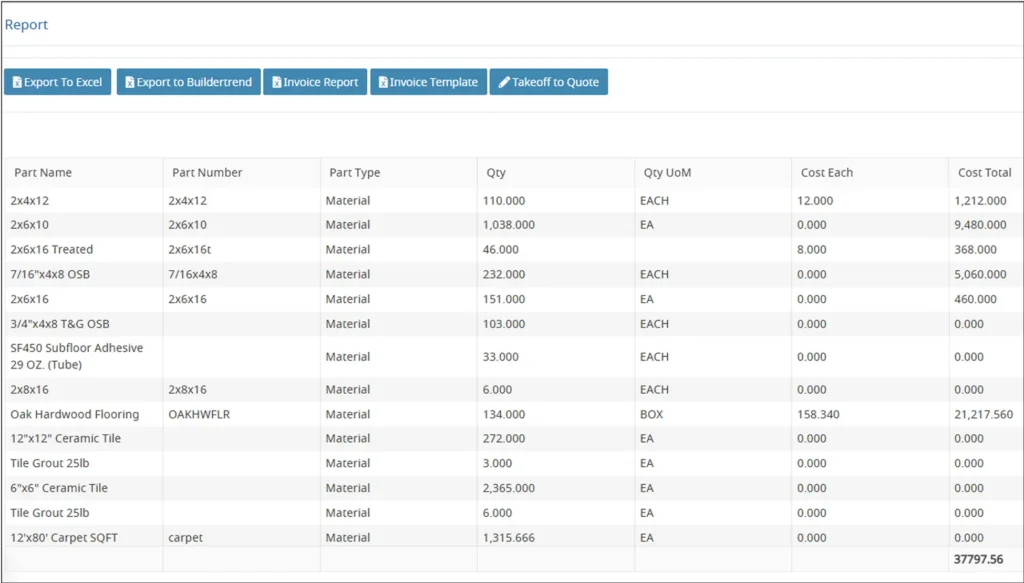Select the 3/4"x4x8 T&G OSB row name

click(x=60, y=324)
